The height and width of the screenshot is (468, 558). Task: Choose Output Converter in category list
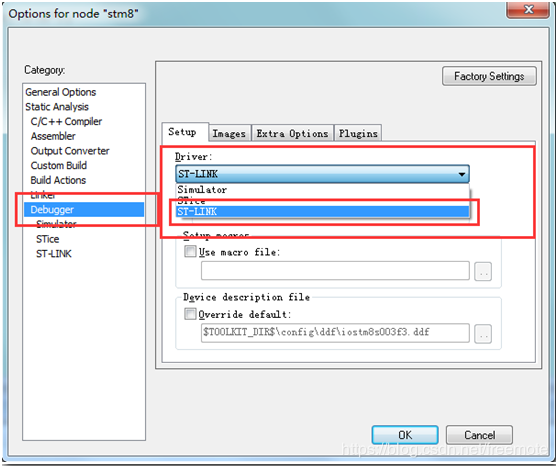[70, 151]
